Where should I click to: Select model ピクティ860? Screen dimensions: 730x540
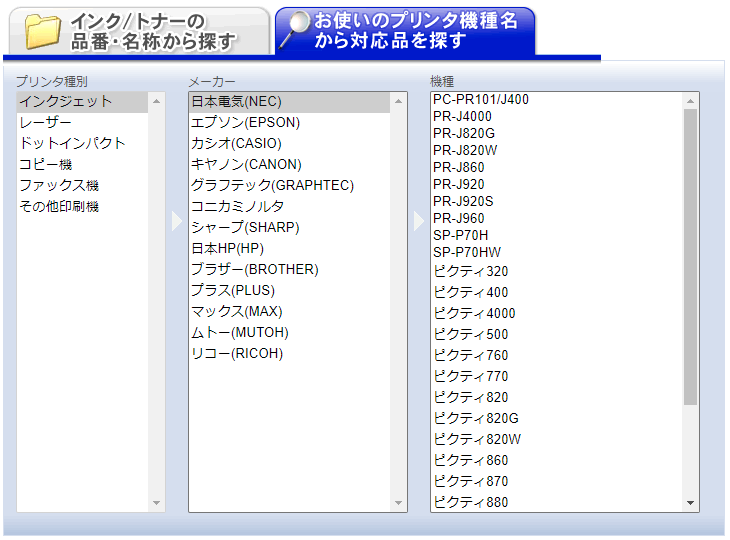pyautogui.click(x=556, y=460)
